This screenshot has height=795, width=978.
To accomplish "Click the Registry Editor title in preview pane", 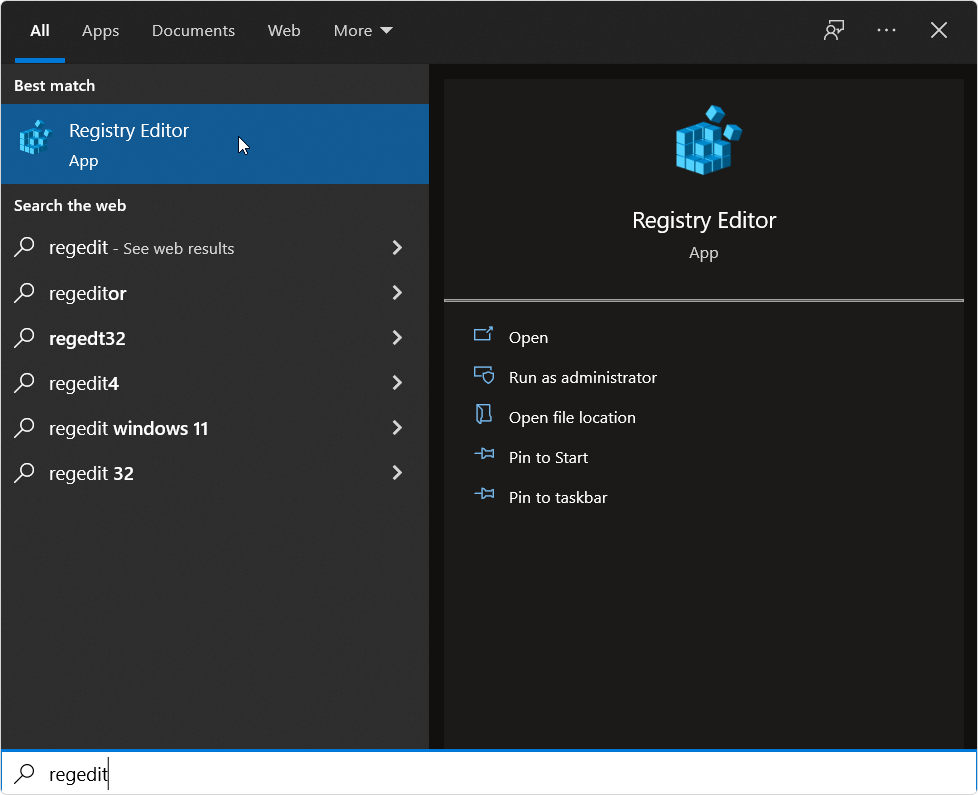I will coord(704,220).
